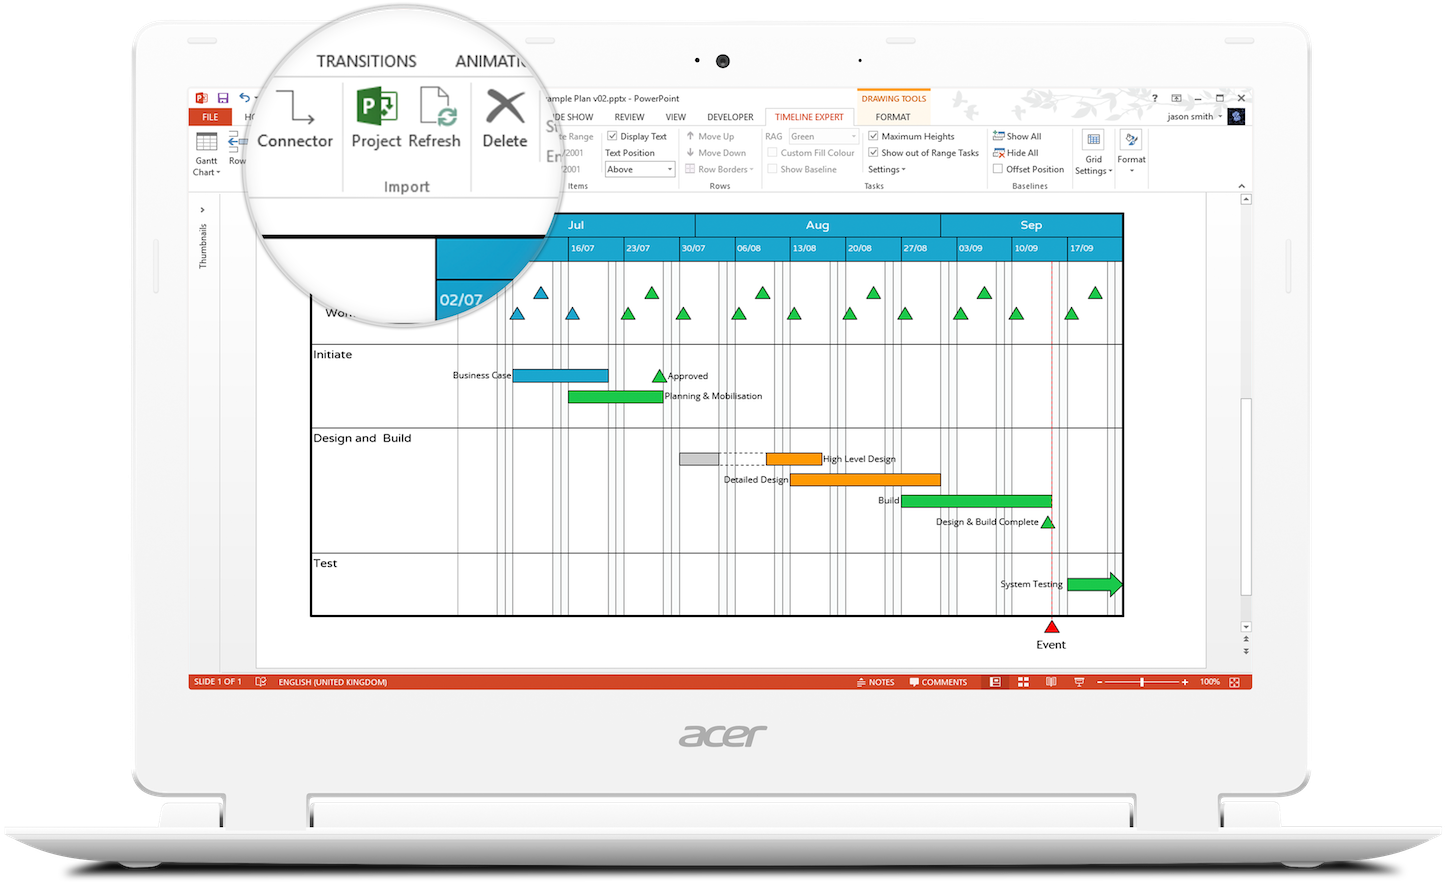The width and height of the screenshot is (1445, 882).
Task: Click the Hide All baselines icon
Action: pos(998,153)
